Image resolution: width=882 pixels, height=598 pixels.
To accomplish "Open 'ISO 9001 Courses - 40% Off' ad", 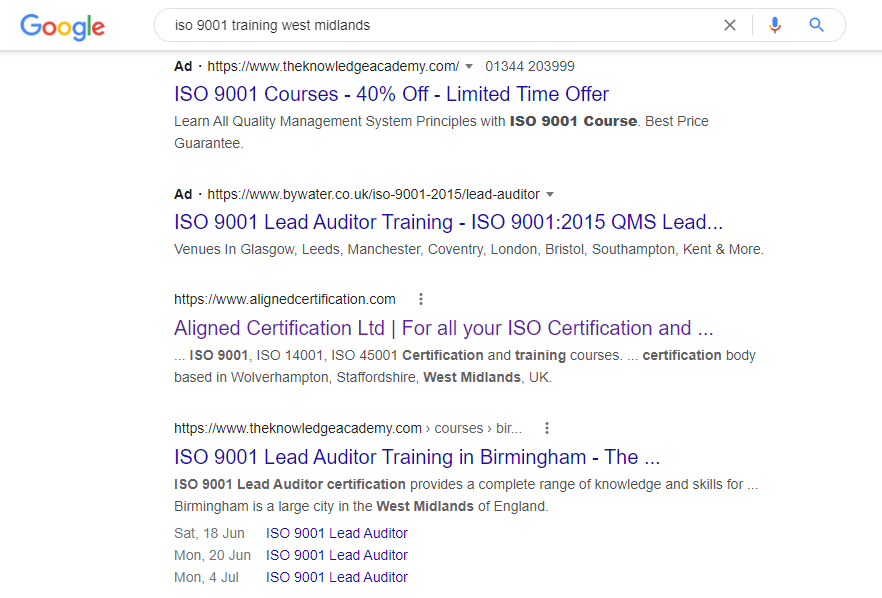I will click(391, 94).
